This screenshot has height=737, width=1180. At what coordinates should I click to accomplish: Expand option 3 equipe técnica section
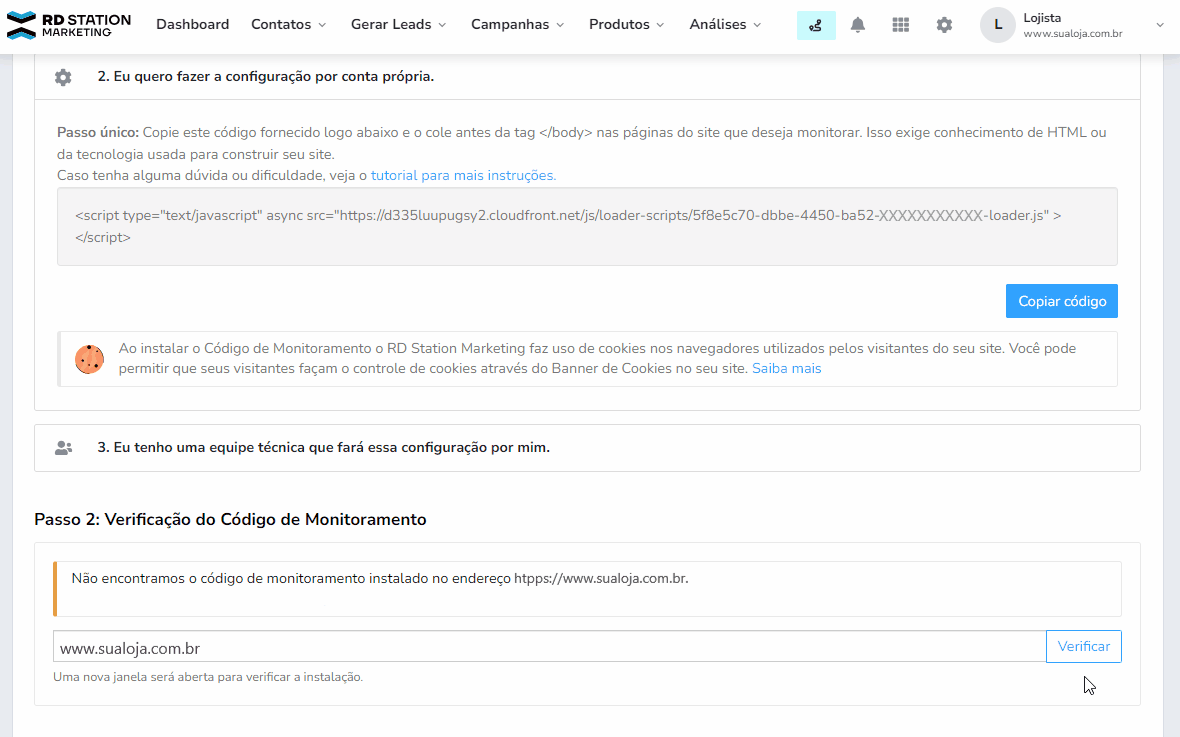587,448
